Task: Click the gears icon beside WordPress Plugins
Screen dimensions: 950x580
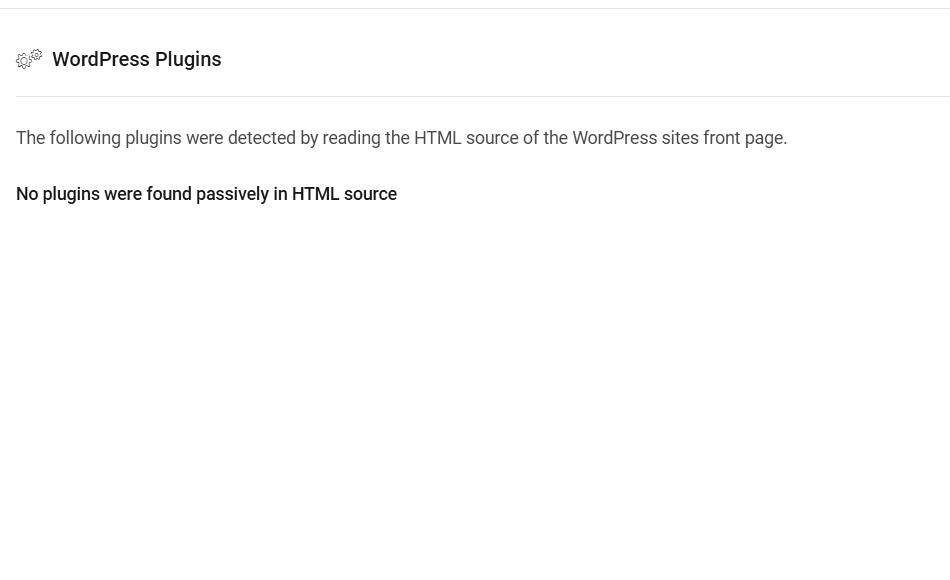Action: pos(29,59)
